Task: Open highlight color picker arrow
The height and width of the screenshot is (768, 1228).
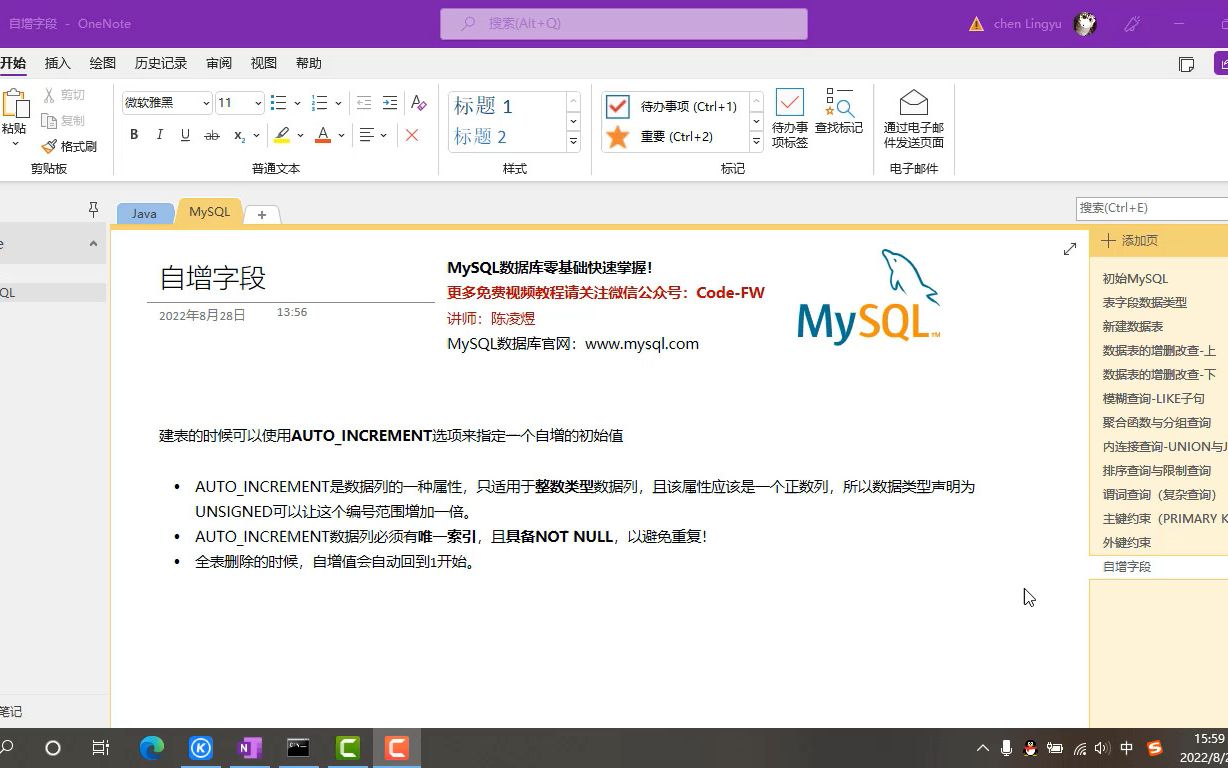Action: pos(300,135)
